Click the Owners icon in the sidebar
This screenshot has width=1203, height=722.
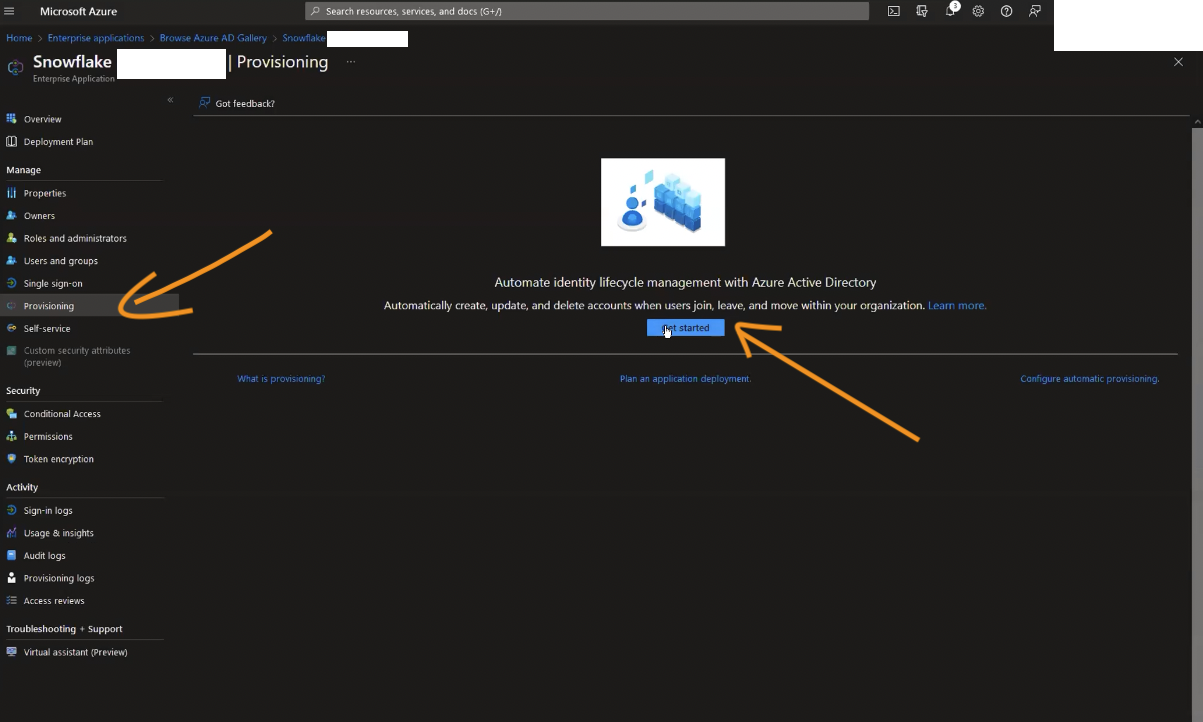(x=12, y=216)
